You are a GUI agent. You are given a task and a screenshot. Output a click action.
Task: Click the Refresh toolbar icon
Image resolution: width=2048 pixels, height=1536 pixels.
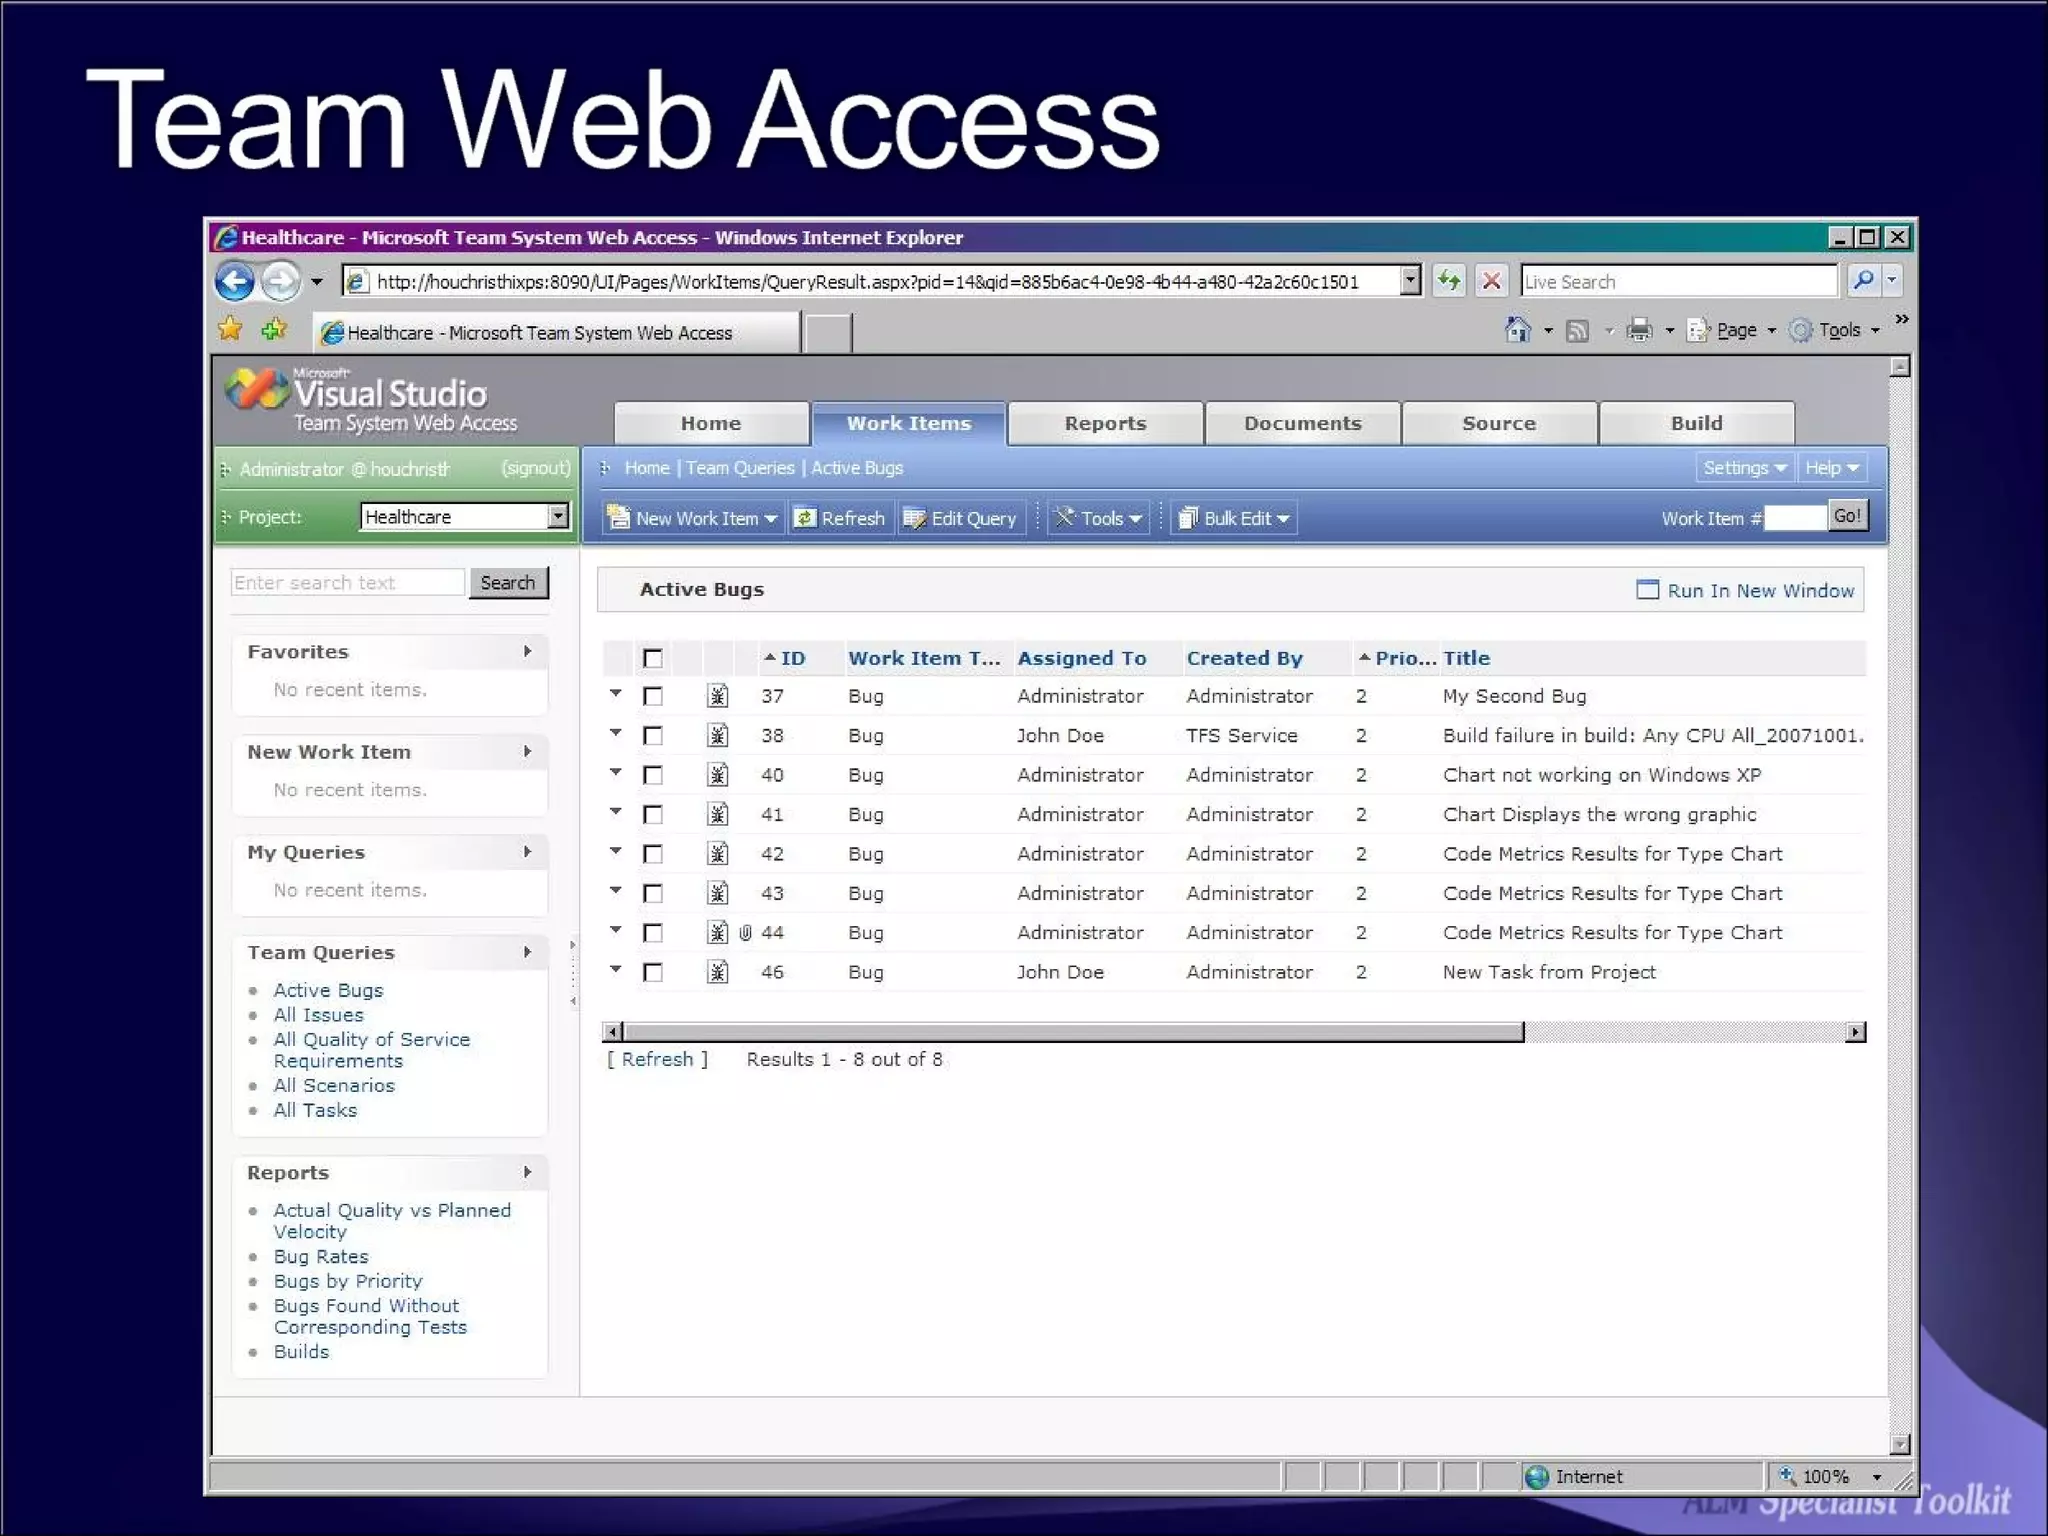coord(805,518)
